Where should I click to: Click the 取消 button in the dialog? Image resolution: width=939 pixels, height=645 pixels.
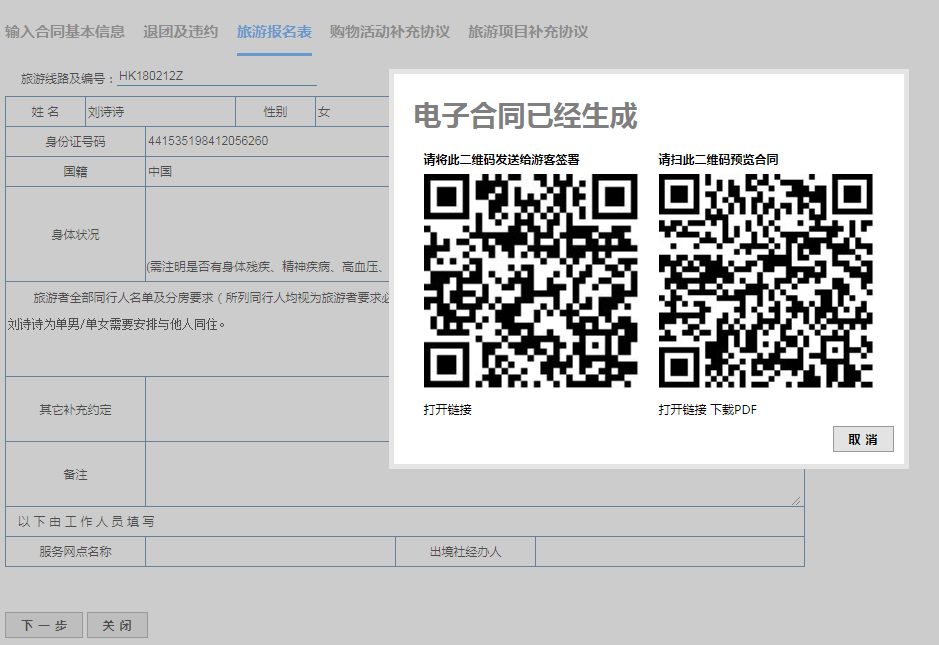tap(863, 439)
